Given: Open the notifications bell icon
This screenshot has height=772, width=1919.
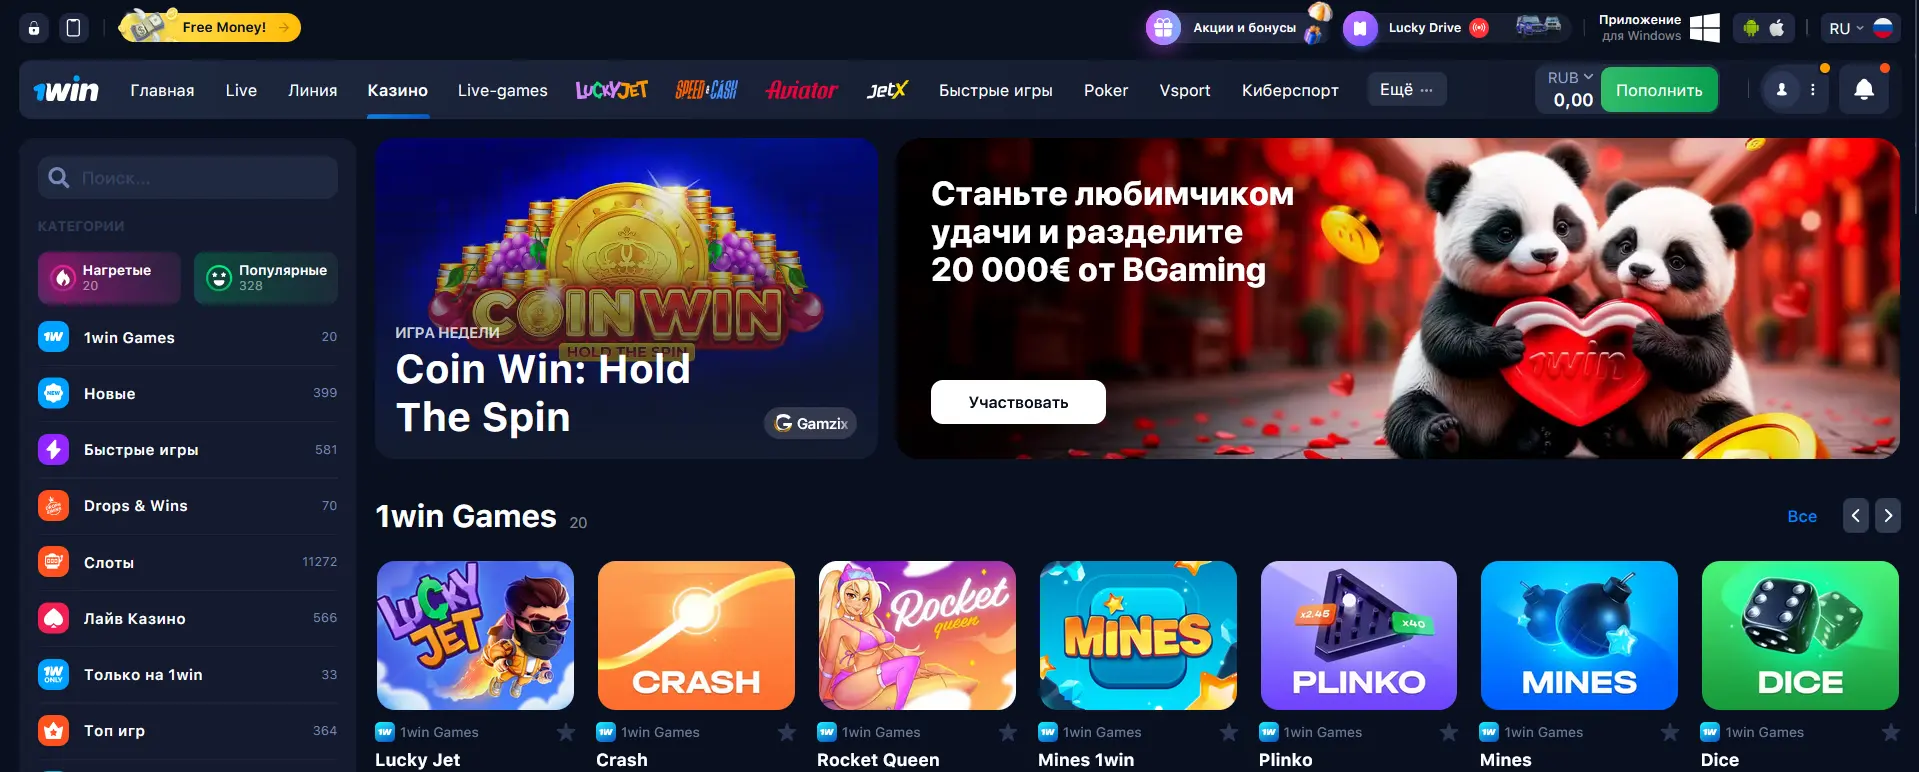Looking at the screenshot, I should coord(1864,90).
